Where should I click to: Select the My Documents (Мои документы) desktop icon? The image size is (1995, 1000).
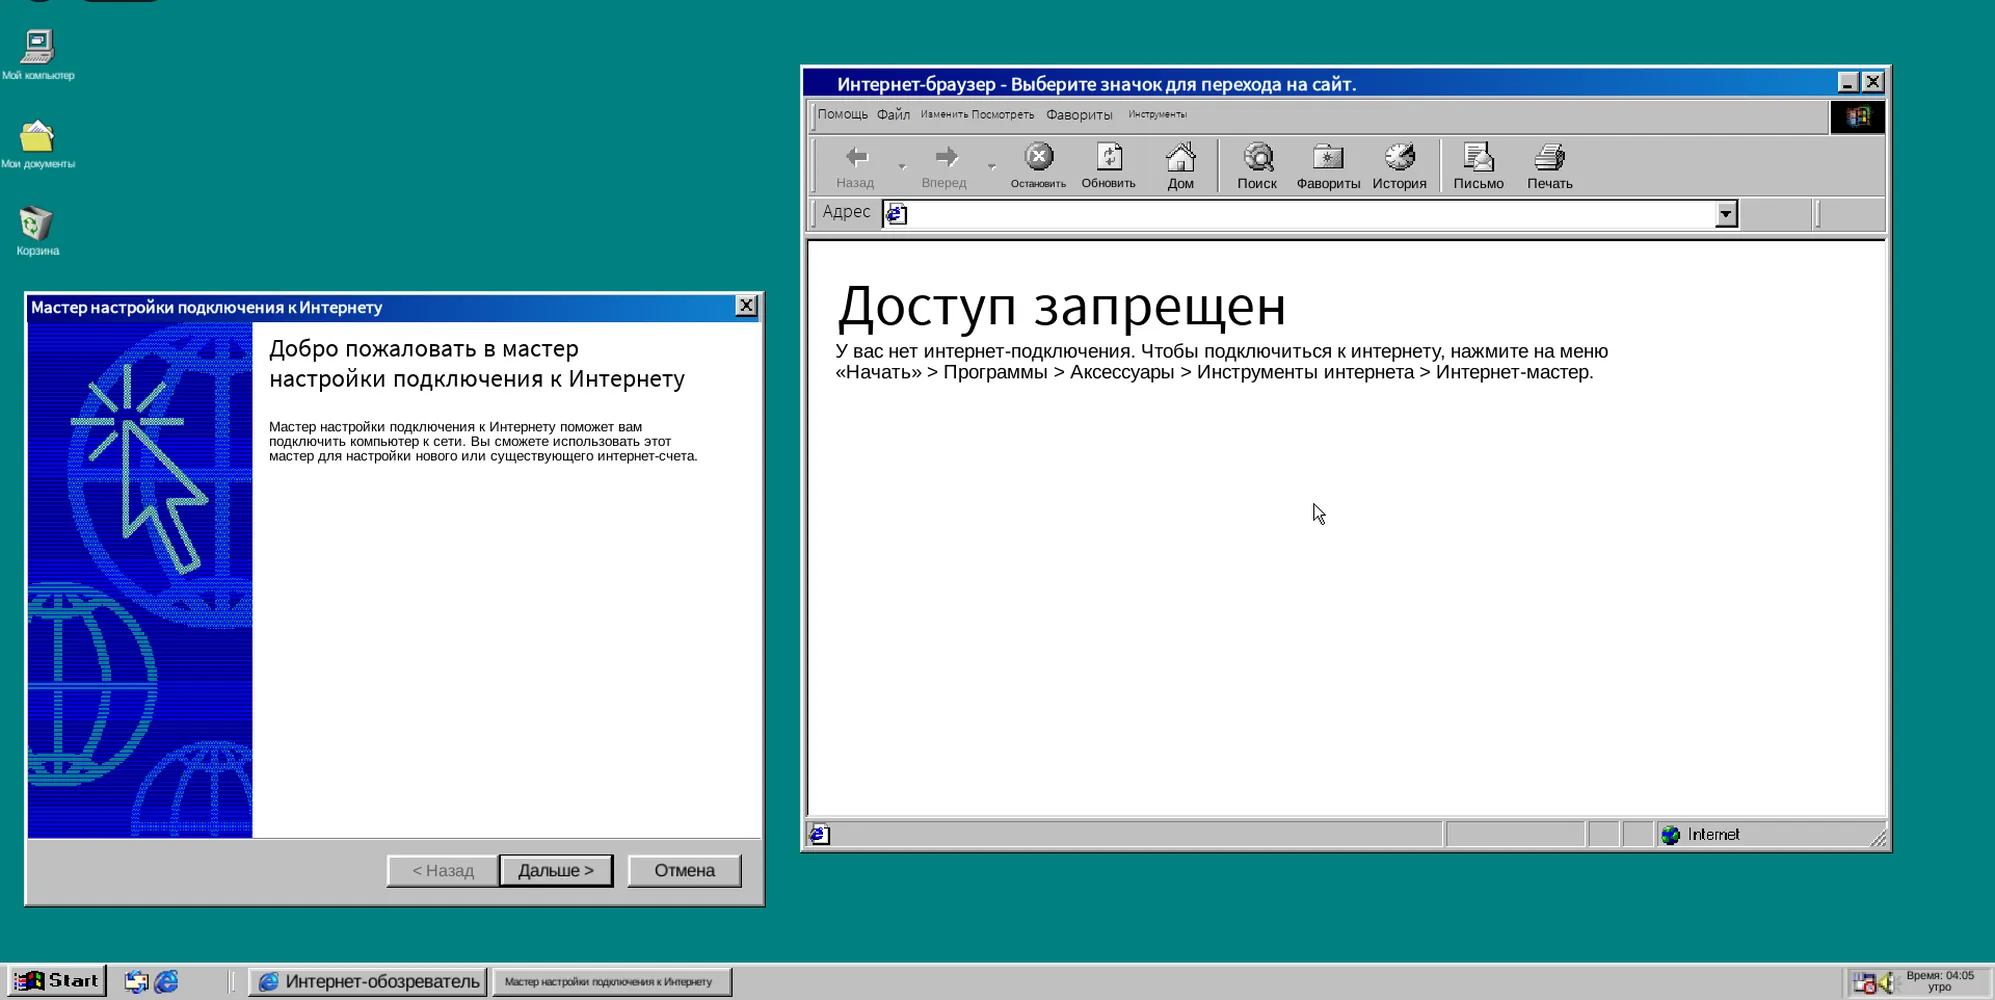click(38, 144)
